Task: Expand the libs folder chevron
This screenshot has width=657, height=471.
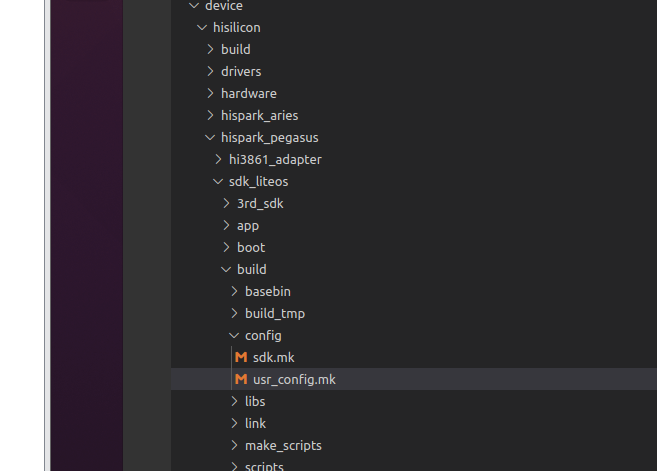Action: point(234,401)
